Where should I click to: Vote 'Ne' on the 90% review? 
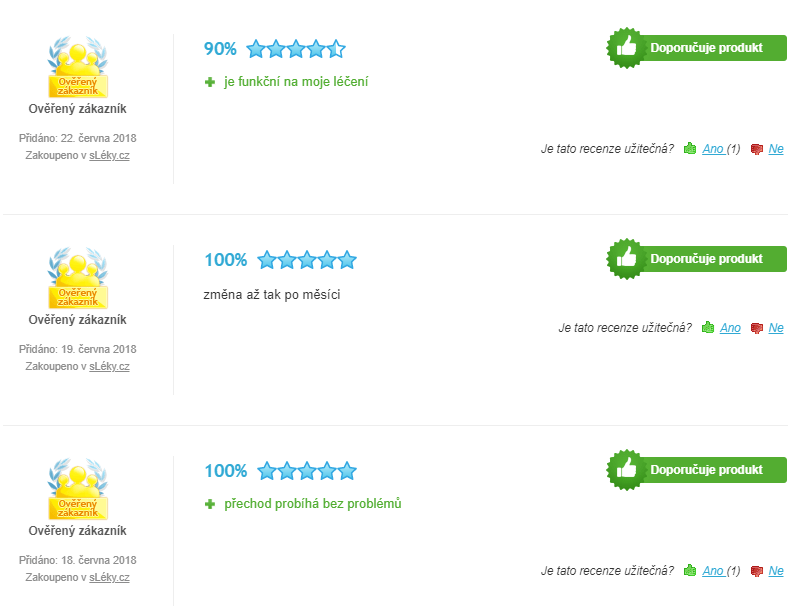pyautogui.click(x=776, y=149)
